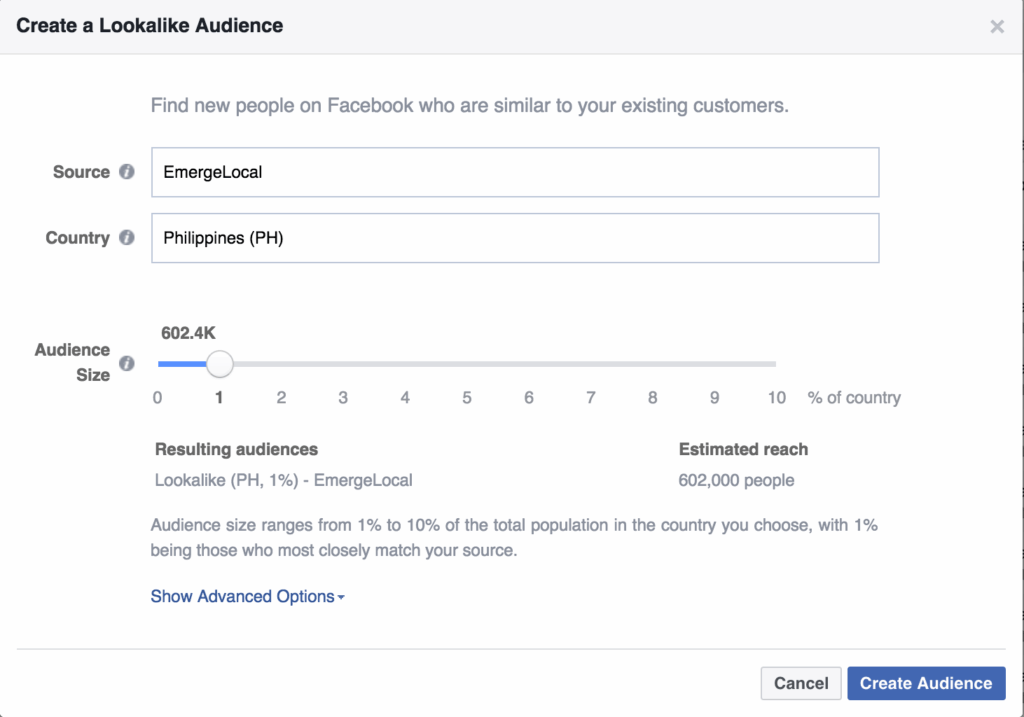Screen dimensions: 1024x717
Task: Pick the 3 label on the audience scale
Action: click(x=343, y=398)
